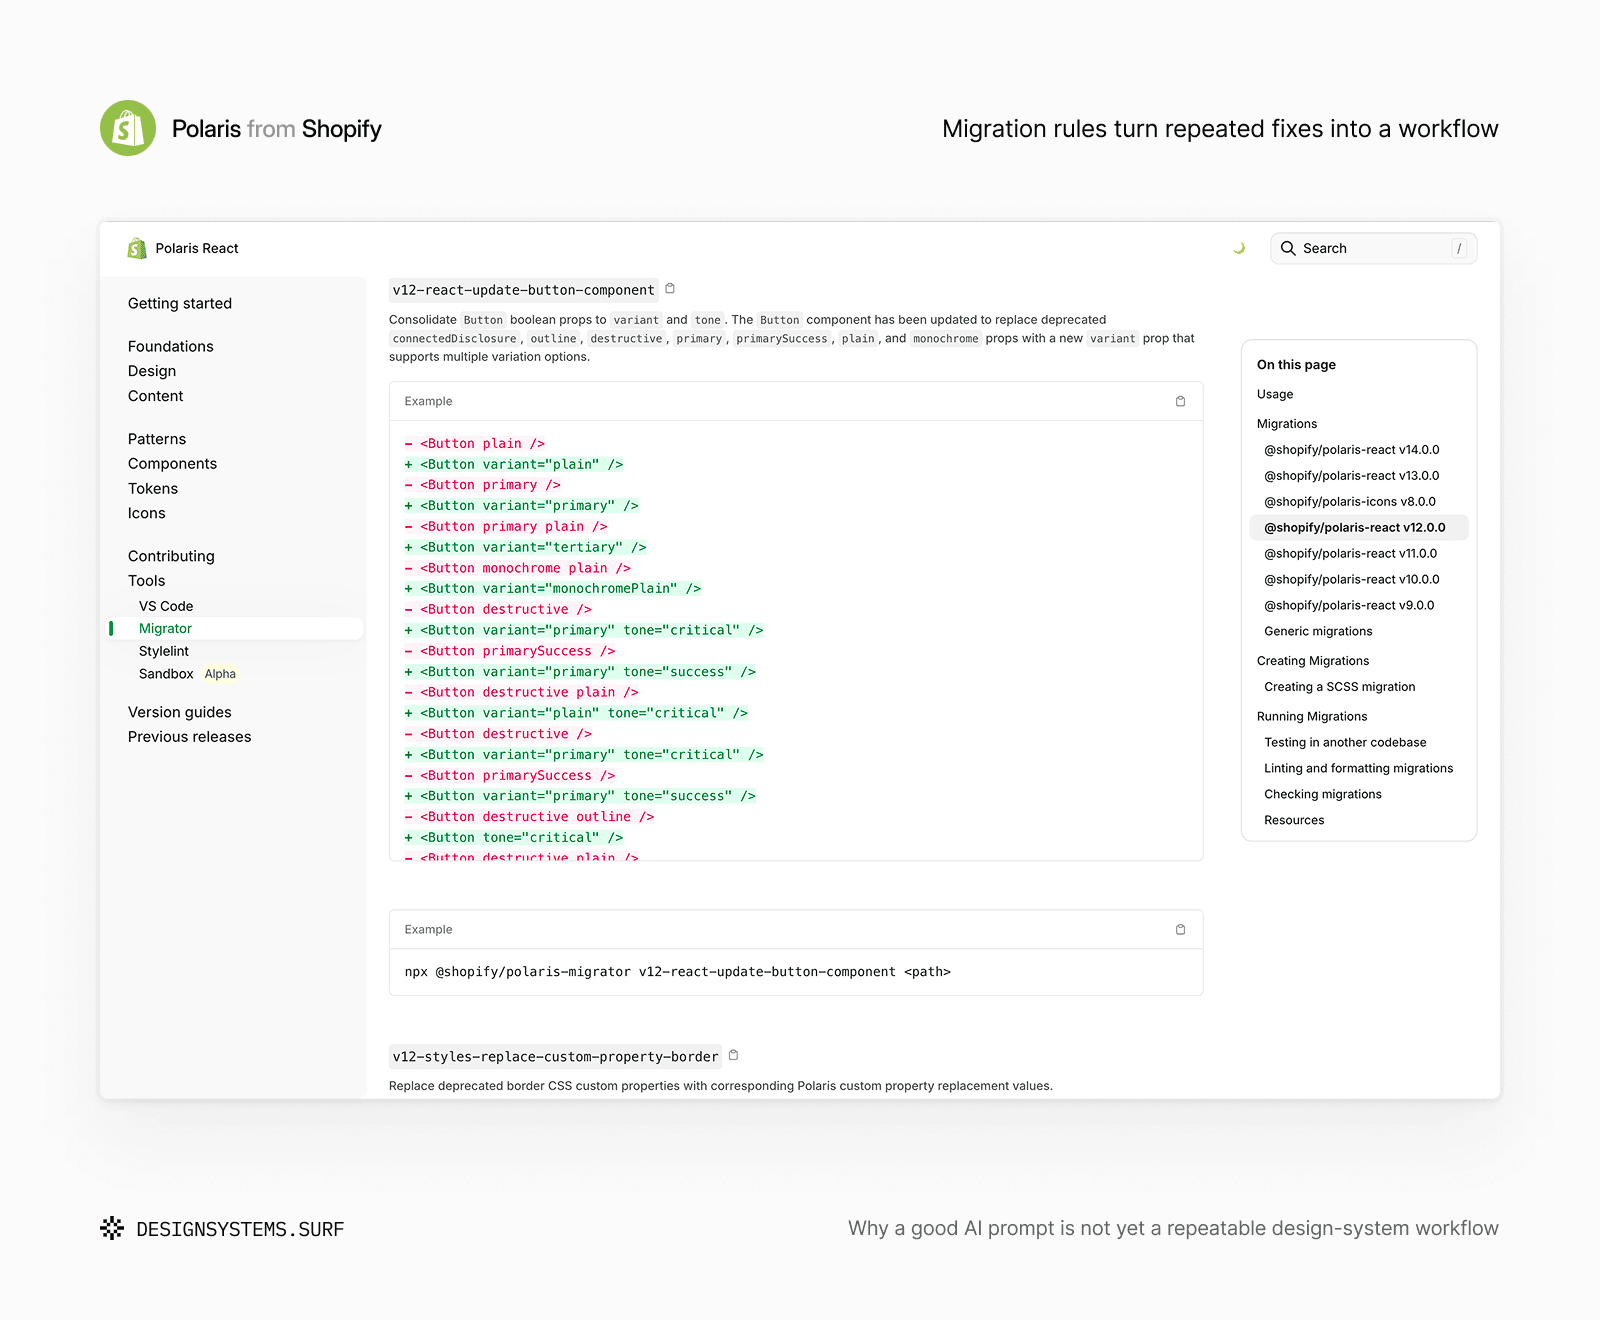Jump to Testing in another codebase
Viewport: 1600px width, 1320px height.
point(1345,742)
